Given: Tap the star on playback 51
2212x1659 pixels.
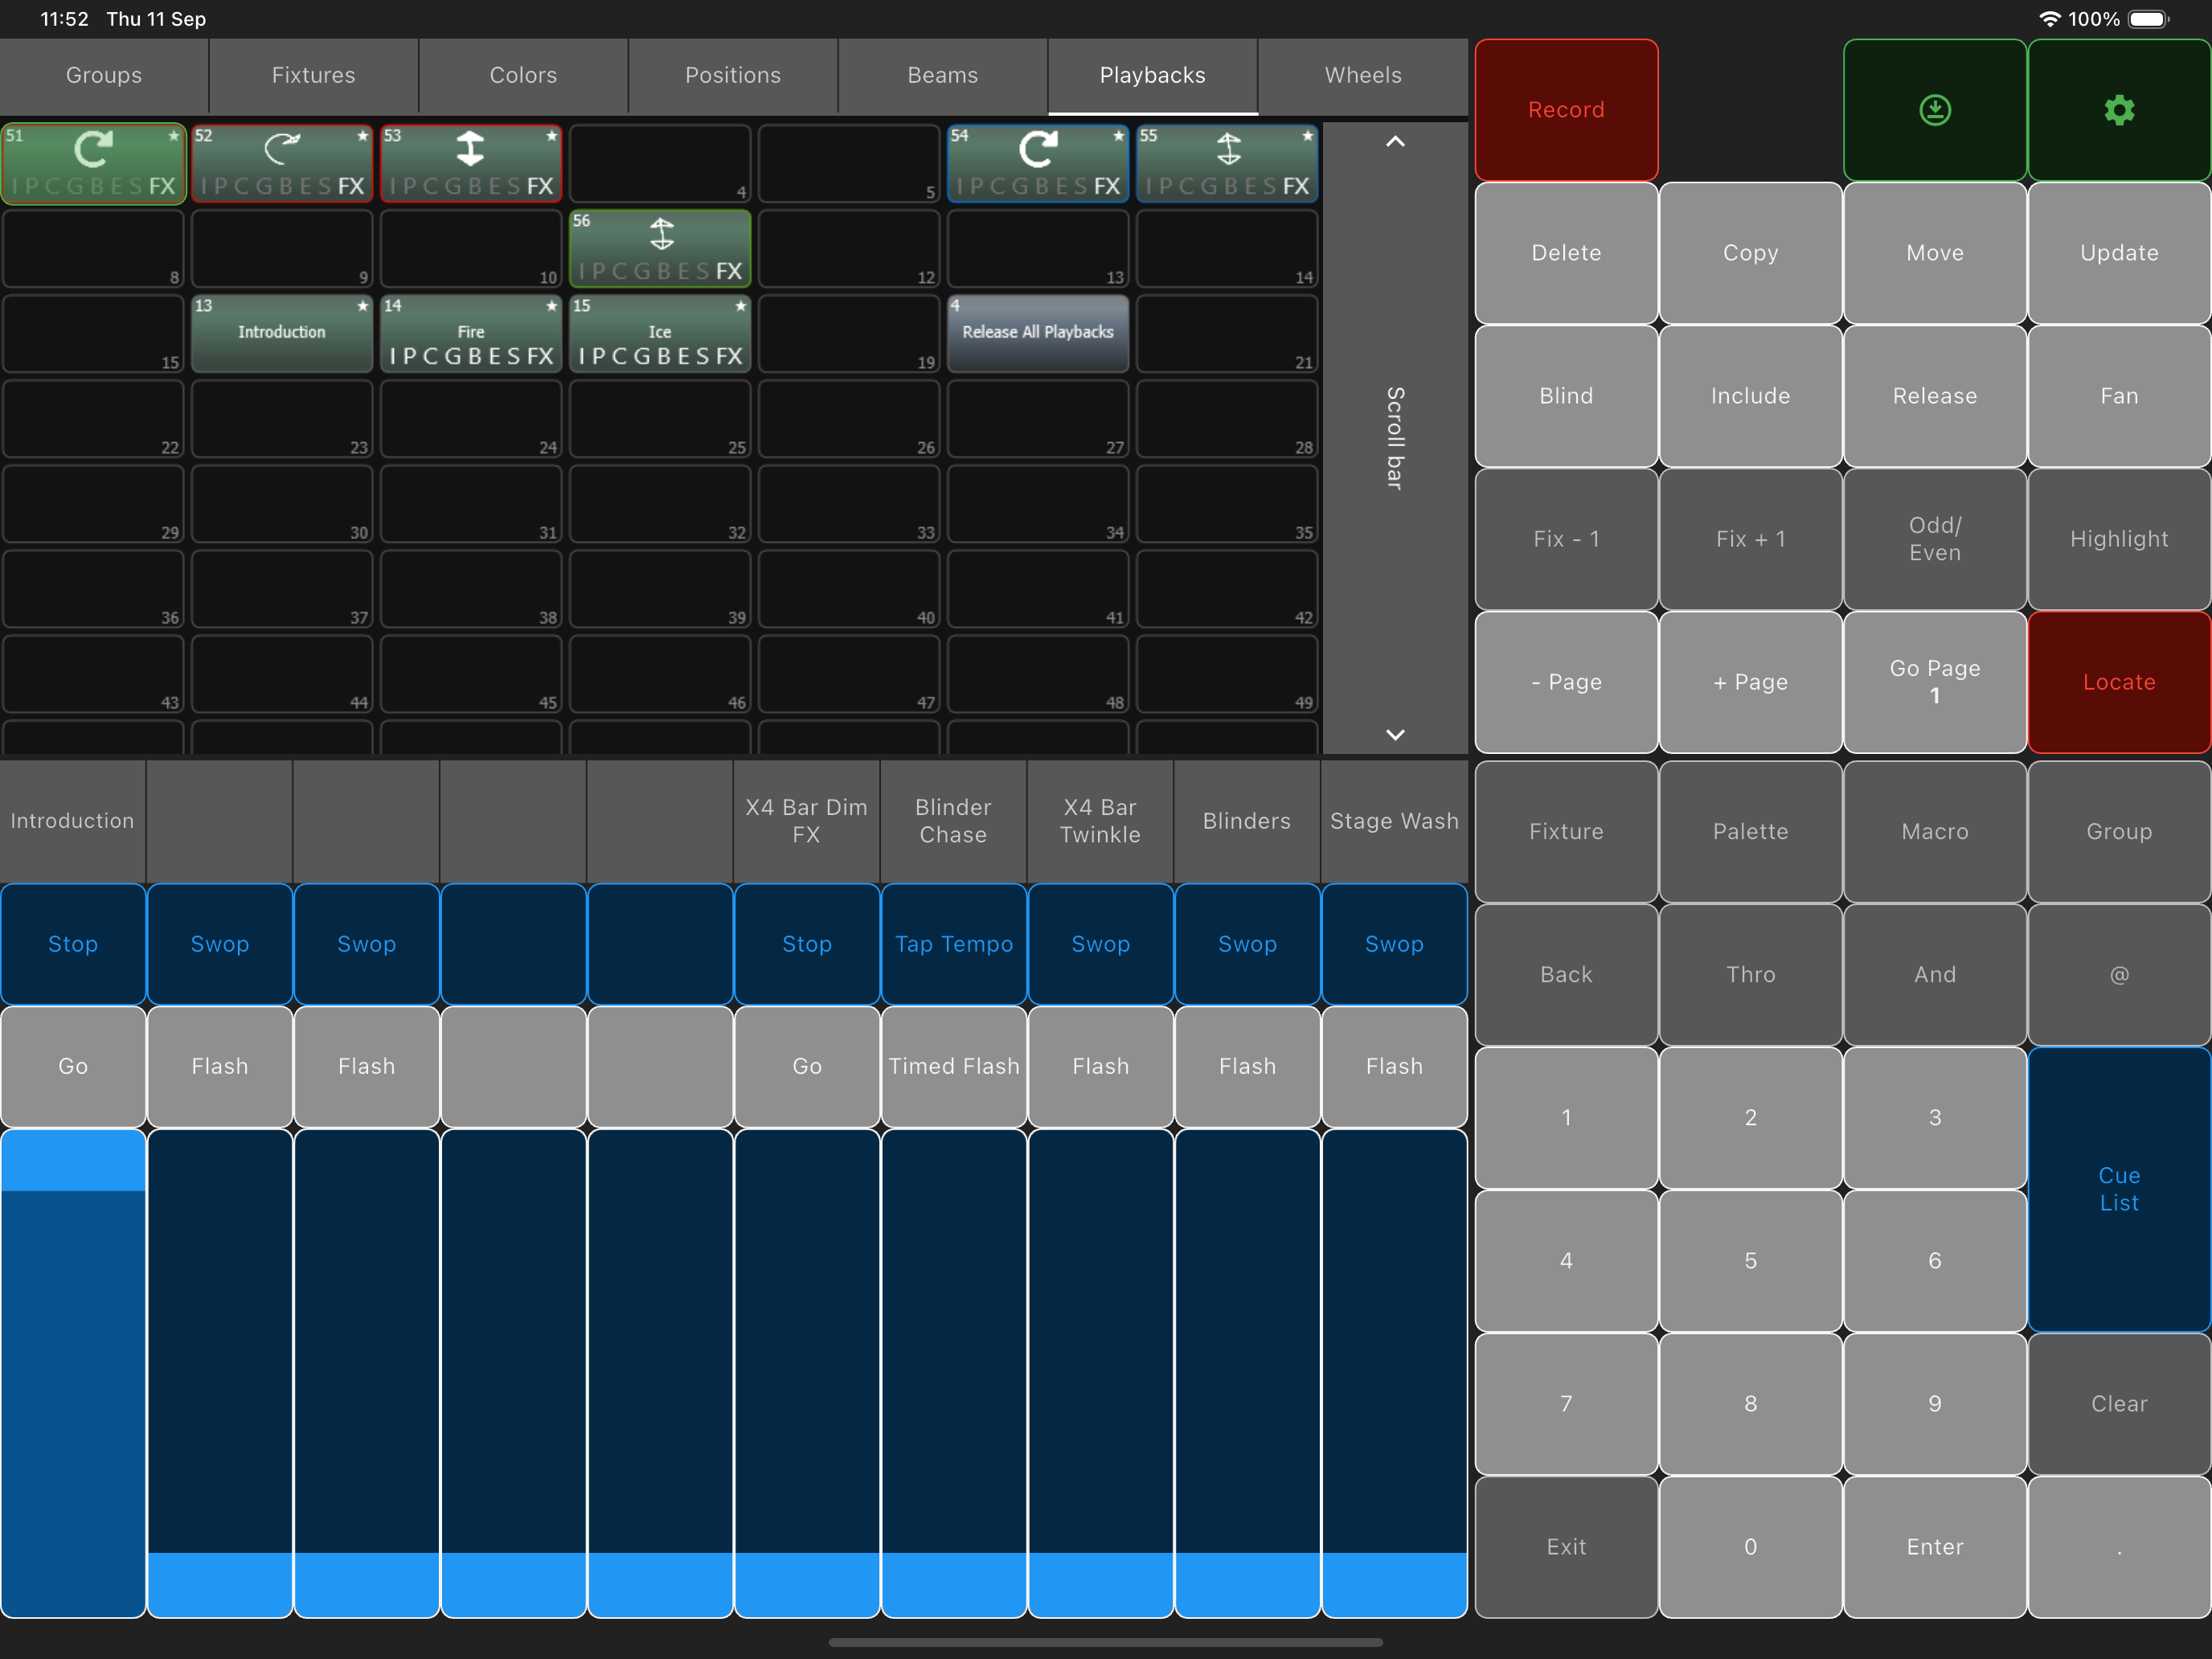Looking at the screenshot, I should tap(173, 135).
